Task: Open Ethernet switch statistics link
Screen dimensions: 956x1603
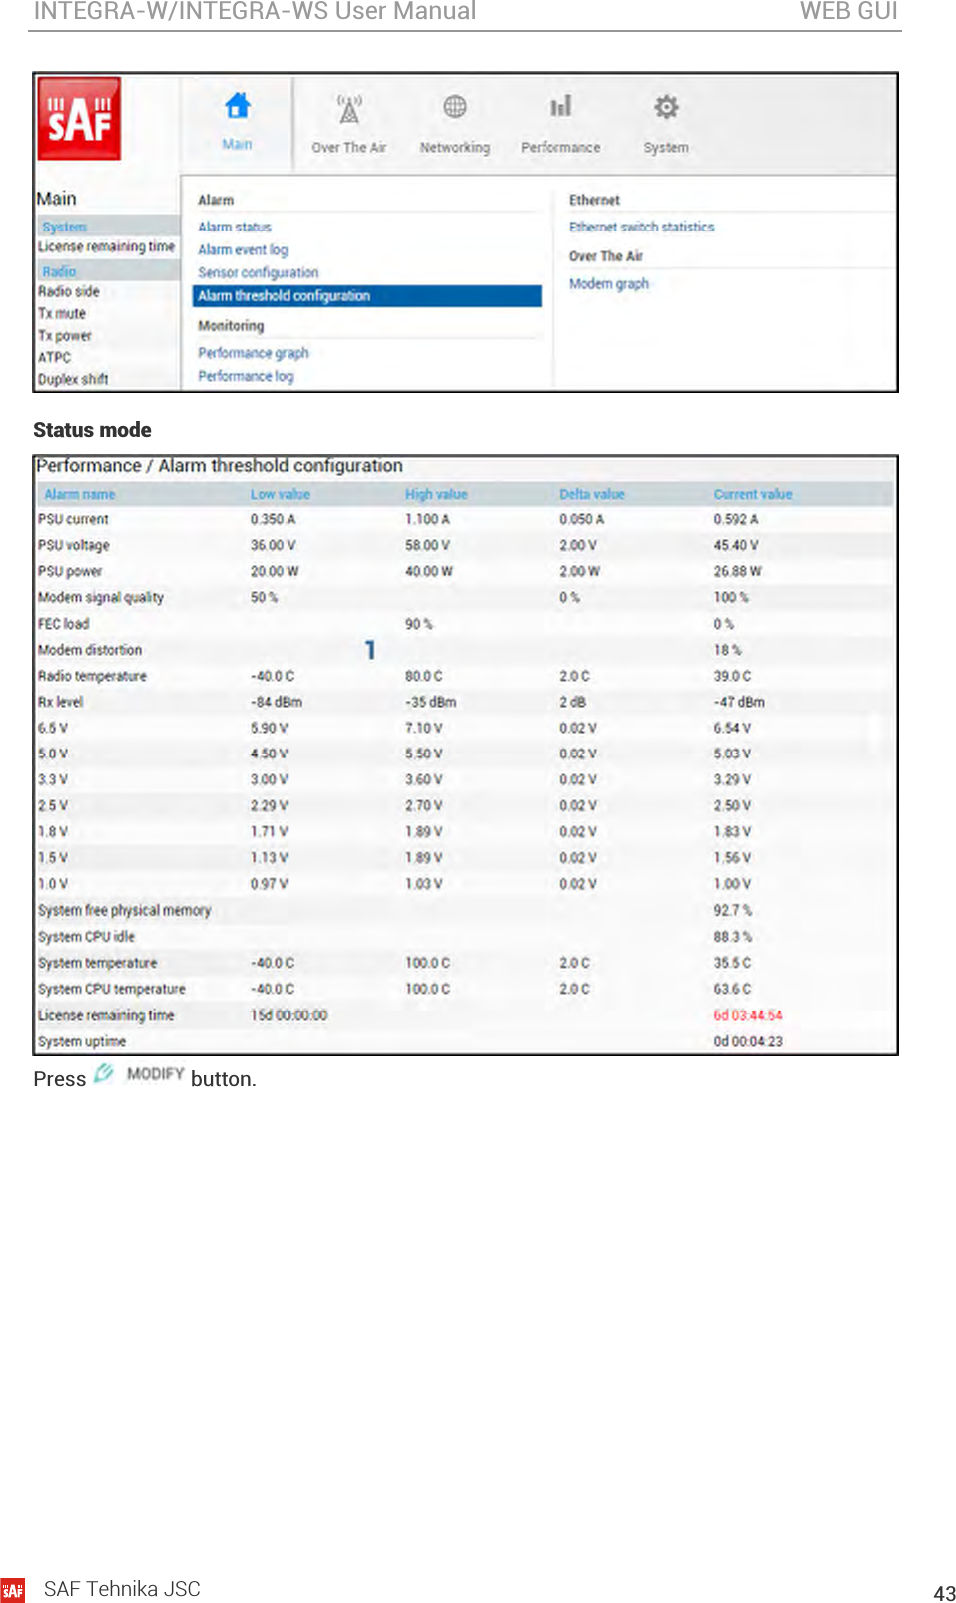Action: point(642,227)
